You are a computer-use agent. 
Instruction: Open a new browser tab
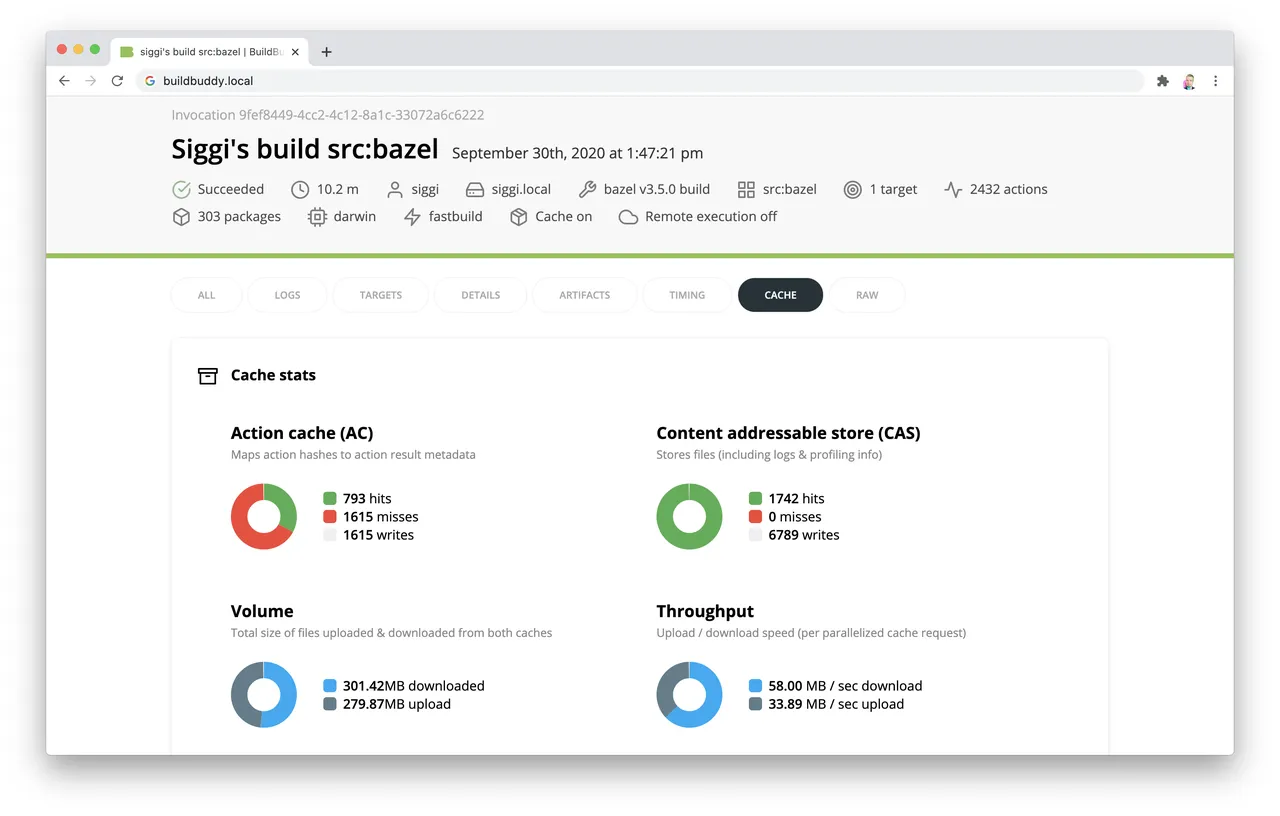[x=326, y=52]
